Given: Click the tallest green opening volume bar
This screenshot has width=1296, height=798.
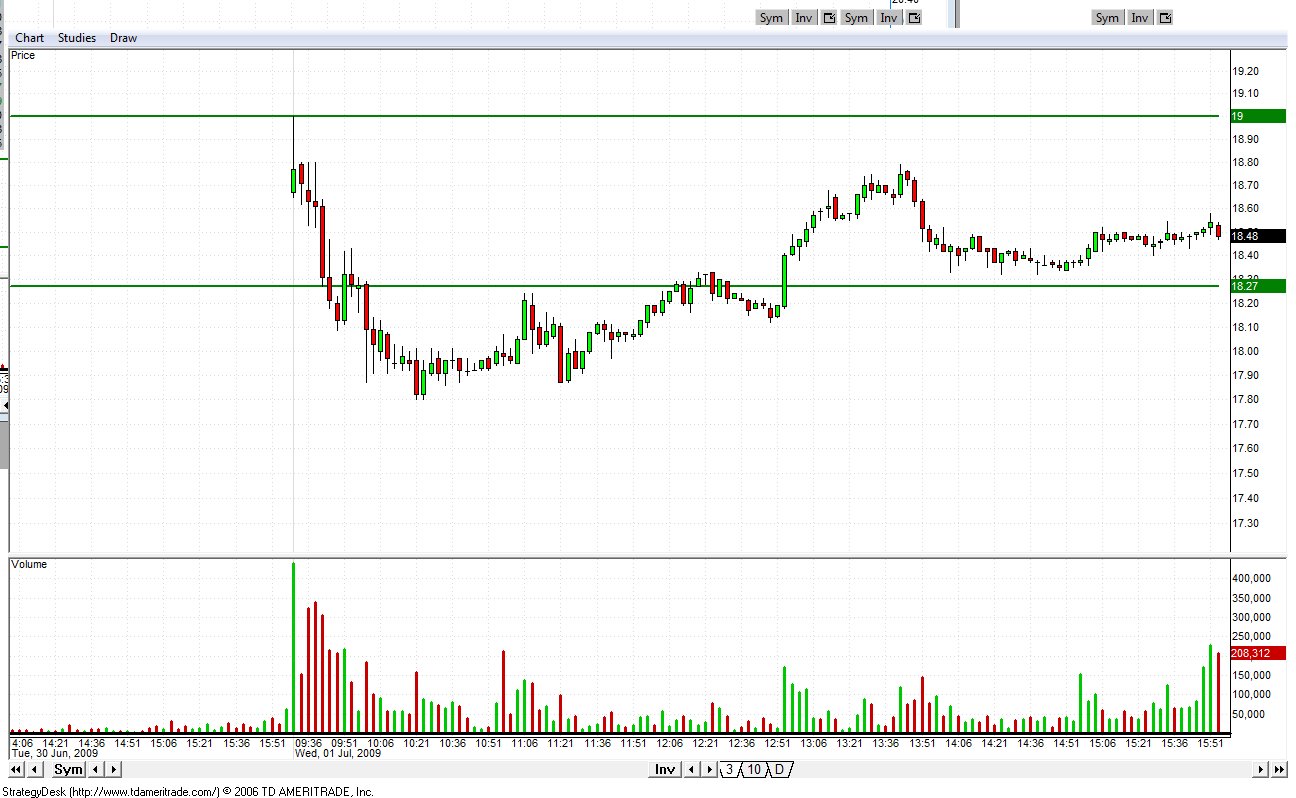Looking at the screenshot, I should (x=293, y=648).
